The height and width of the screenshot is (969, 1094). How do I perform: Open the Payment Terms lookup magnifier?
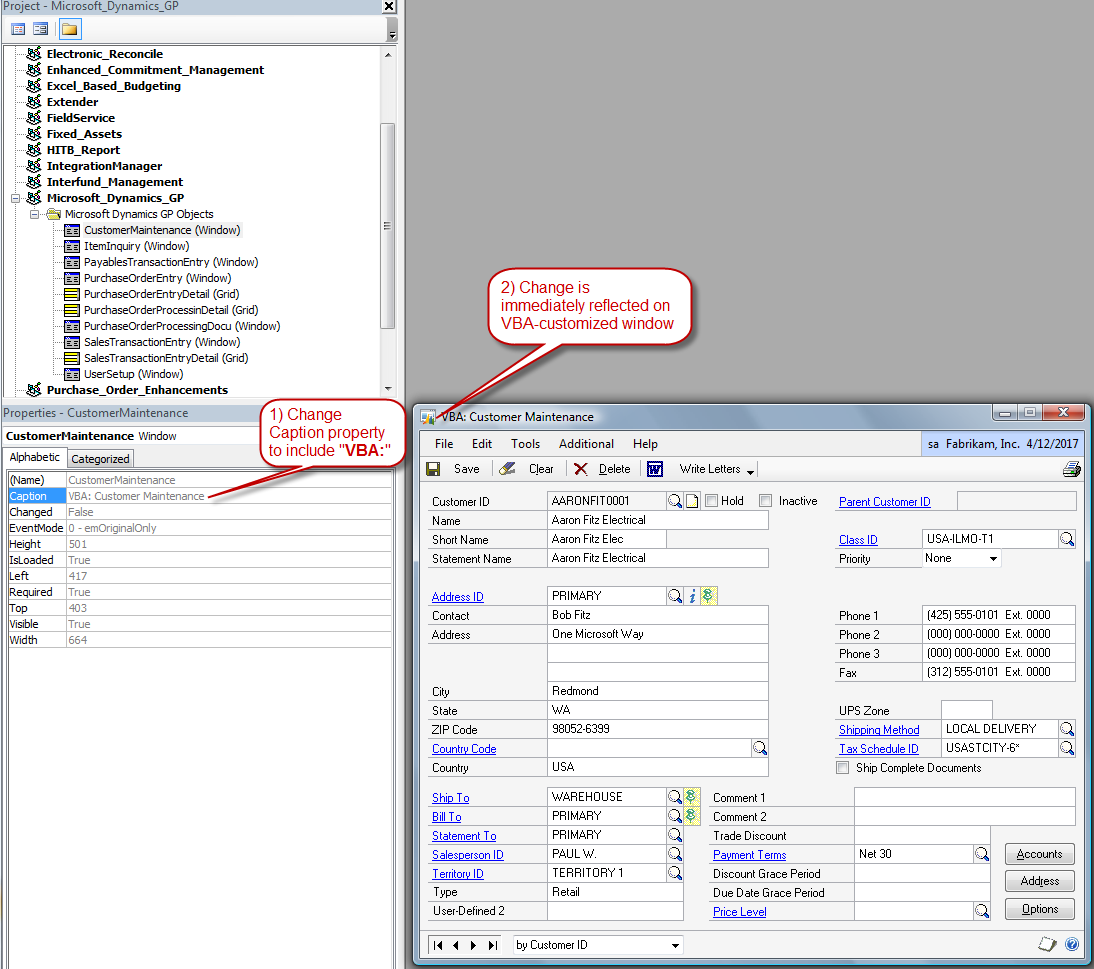point(982,854)
